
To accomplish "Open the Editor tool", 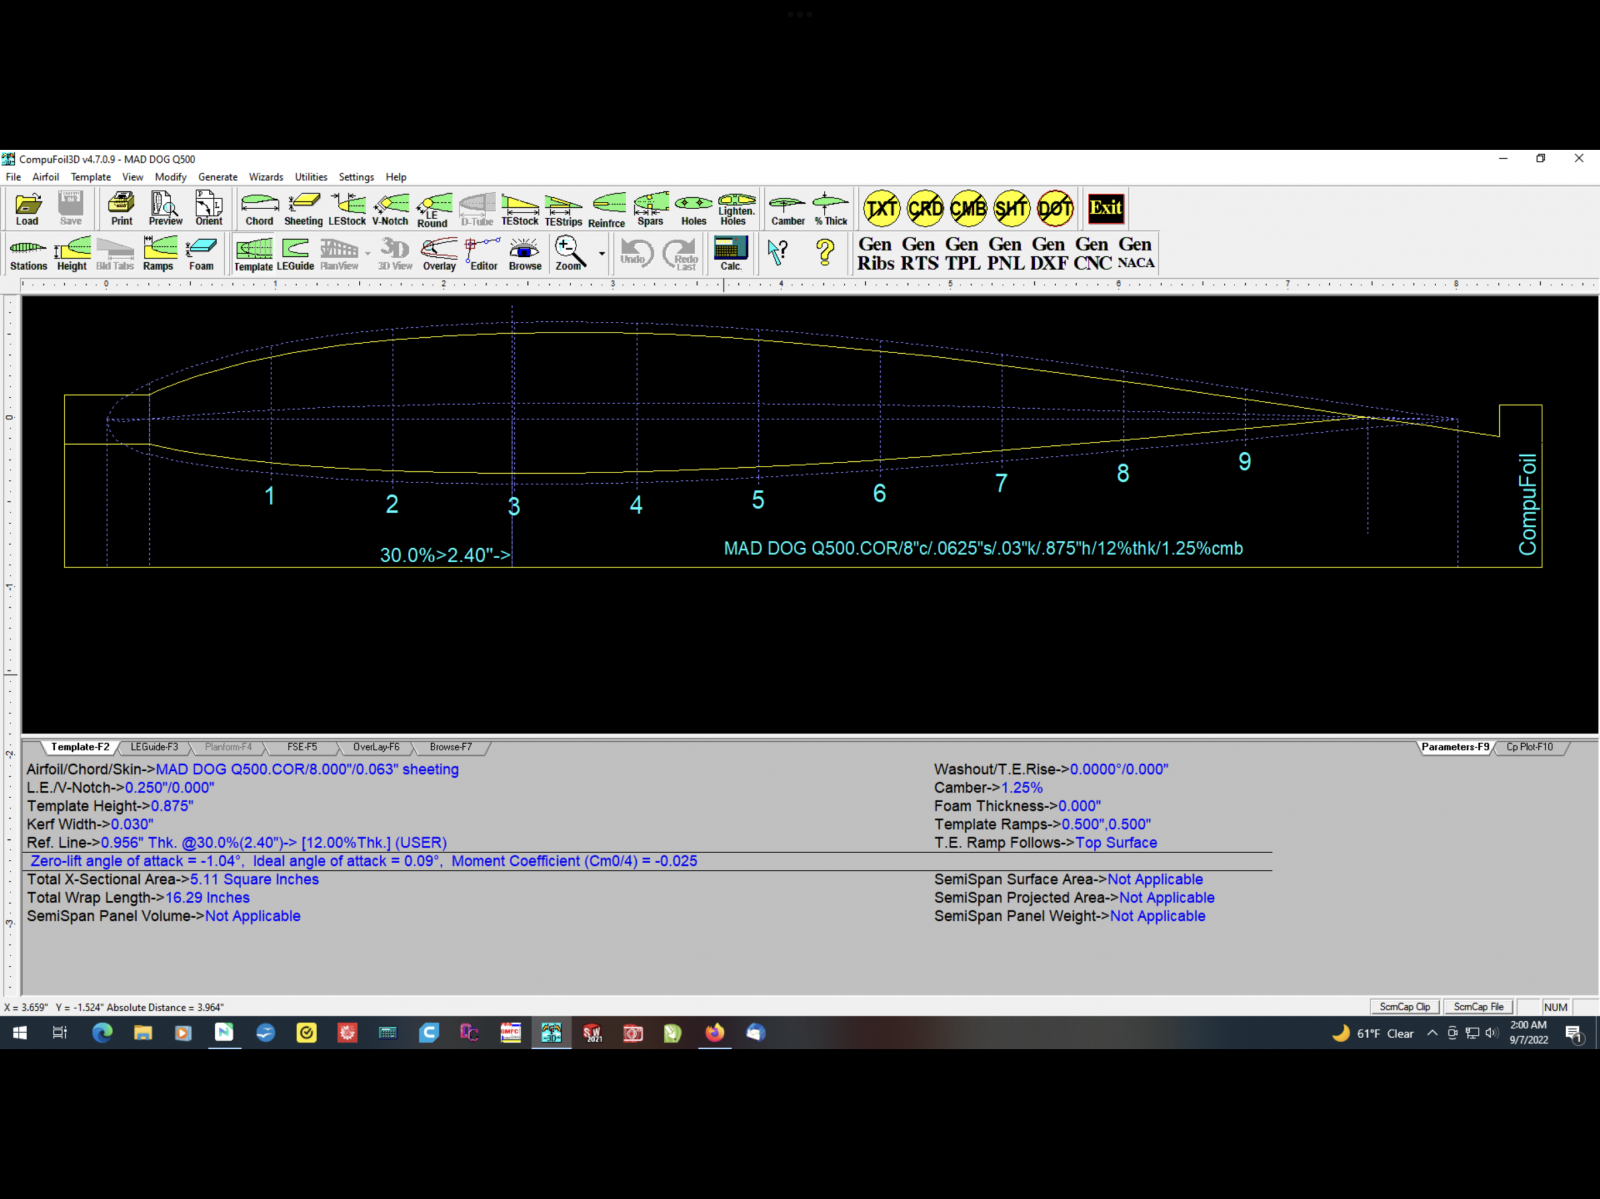I will (482, 254).
